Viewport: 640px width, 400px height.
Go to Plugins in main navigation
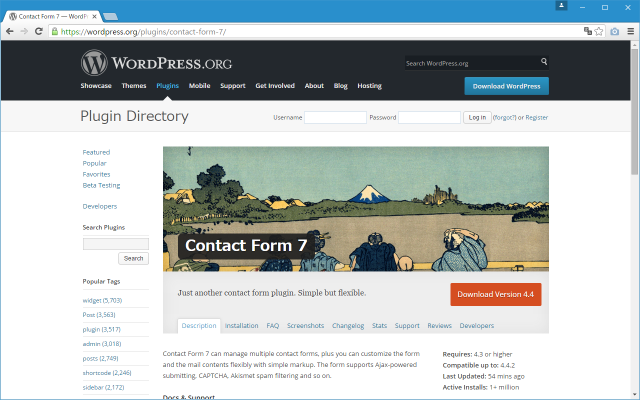pyautogui.click(x=167, y=86)
